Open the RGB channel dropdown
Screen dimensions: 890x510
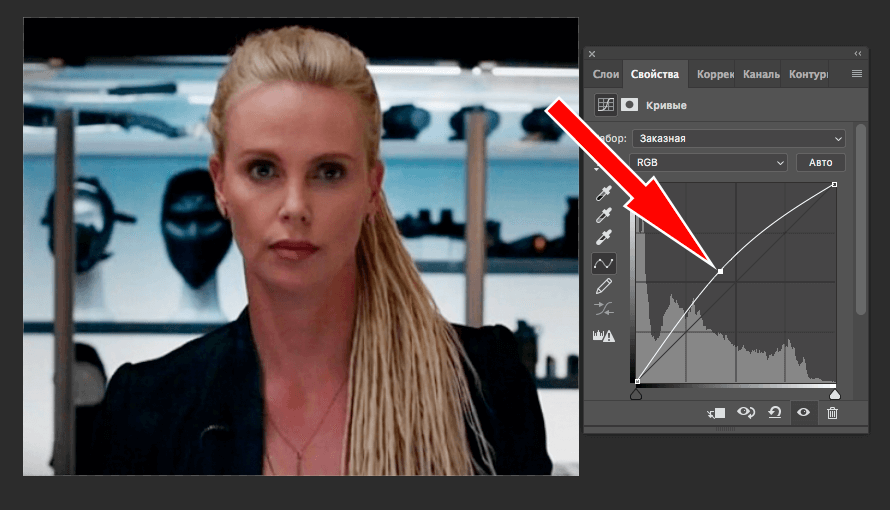708,162
